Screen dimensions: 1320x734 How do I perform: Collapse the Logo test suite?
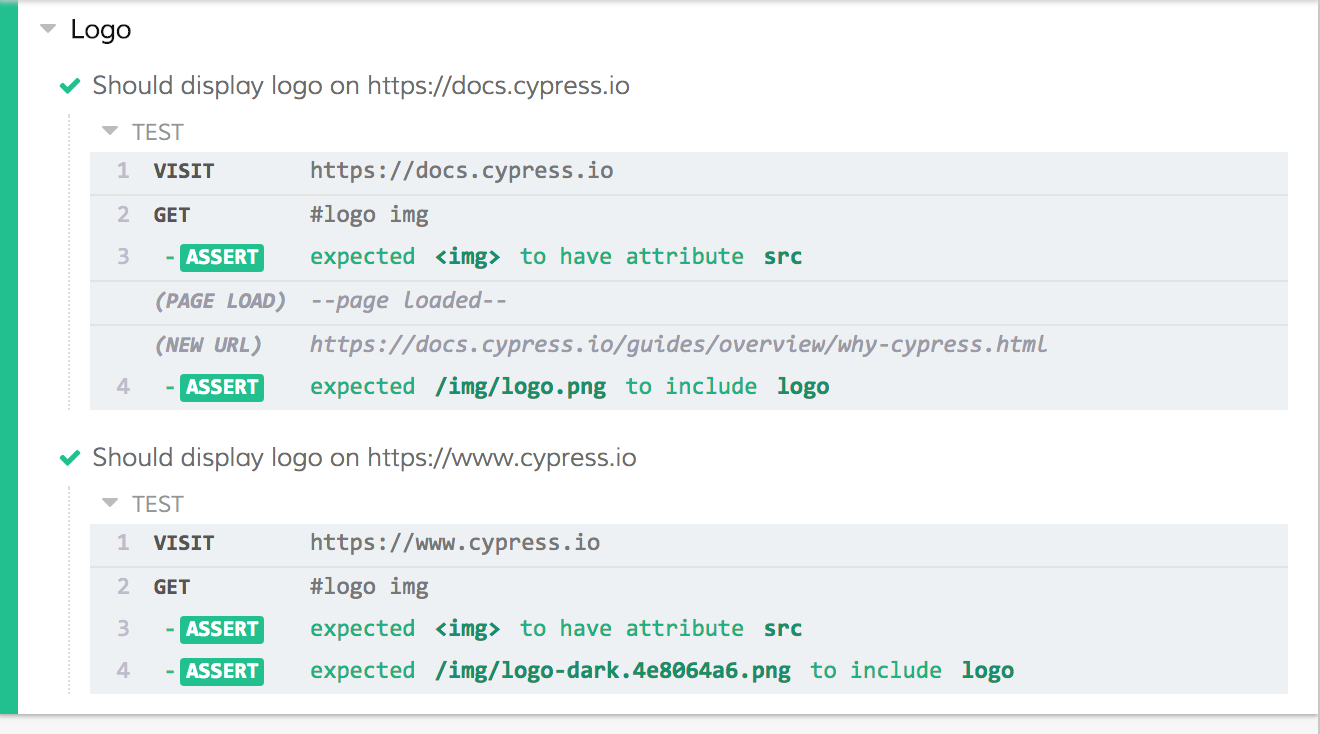[47, 29]
